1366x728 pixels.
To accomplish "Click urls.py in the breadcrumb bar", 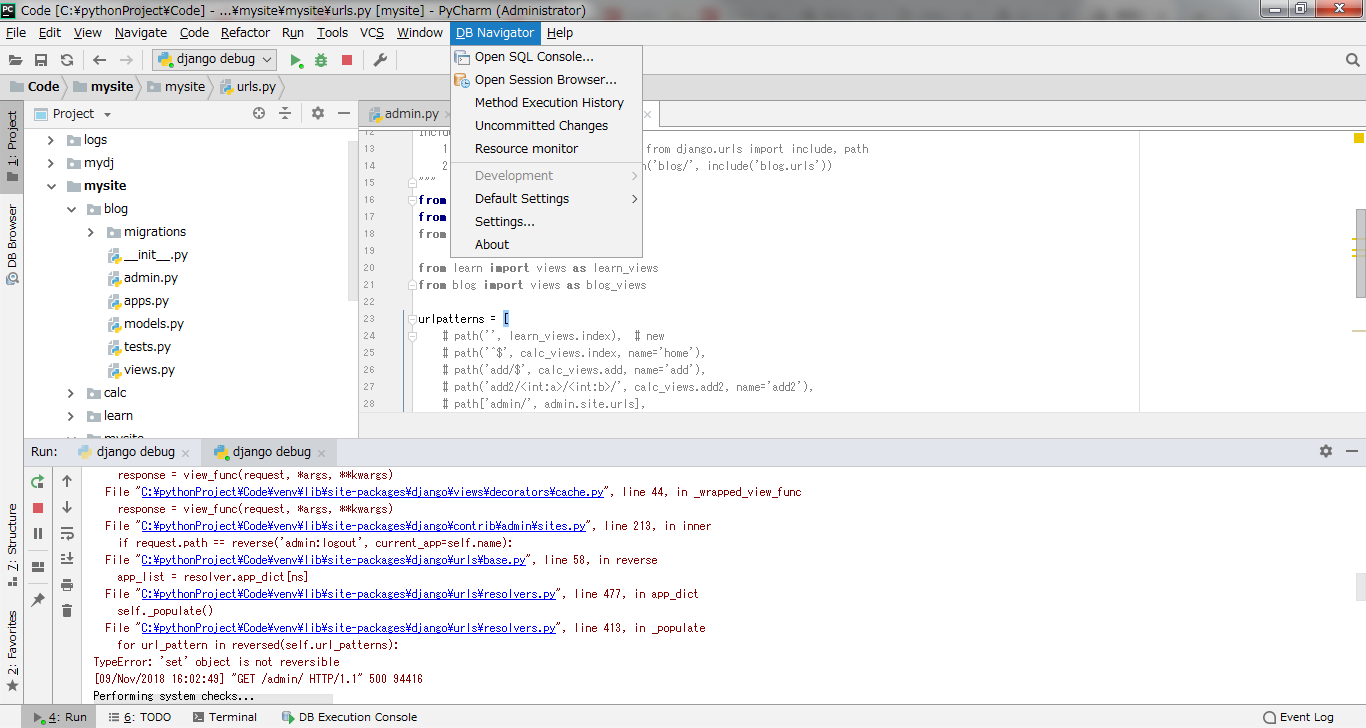I will point(249,87).
